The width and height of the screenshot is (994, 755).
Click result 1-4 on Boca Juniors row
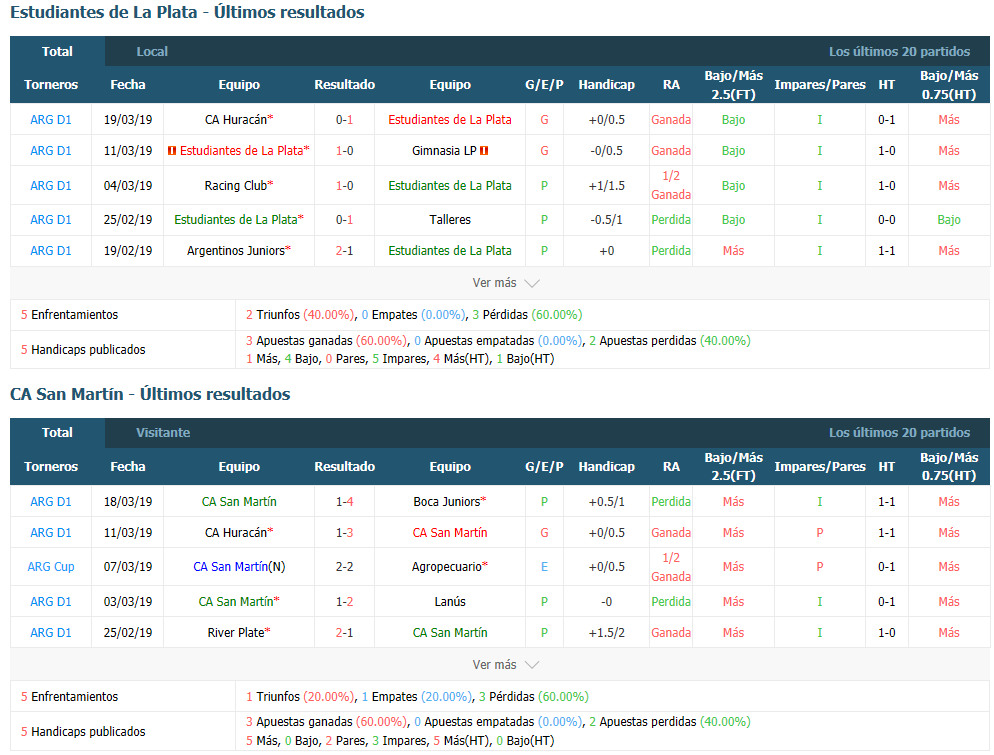click(344, 501)
